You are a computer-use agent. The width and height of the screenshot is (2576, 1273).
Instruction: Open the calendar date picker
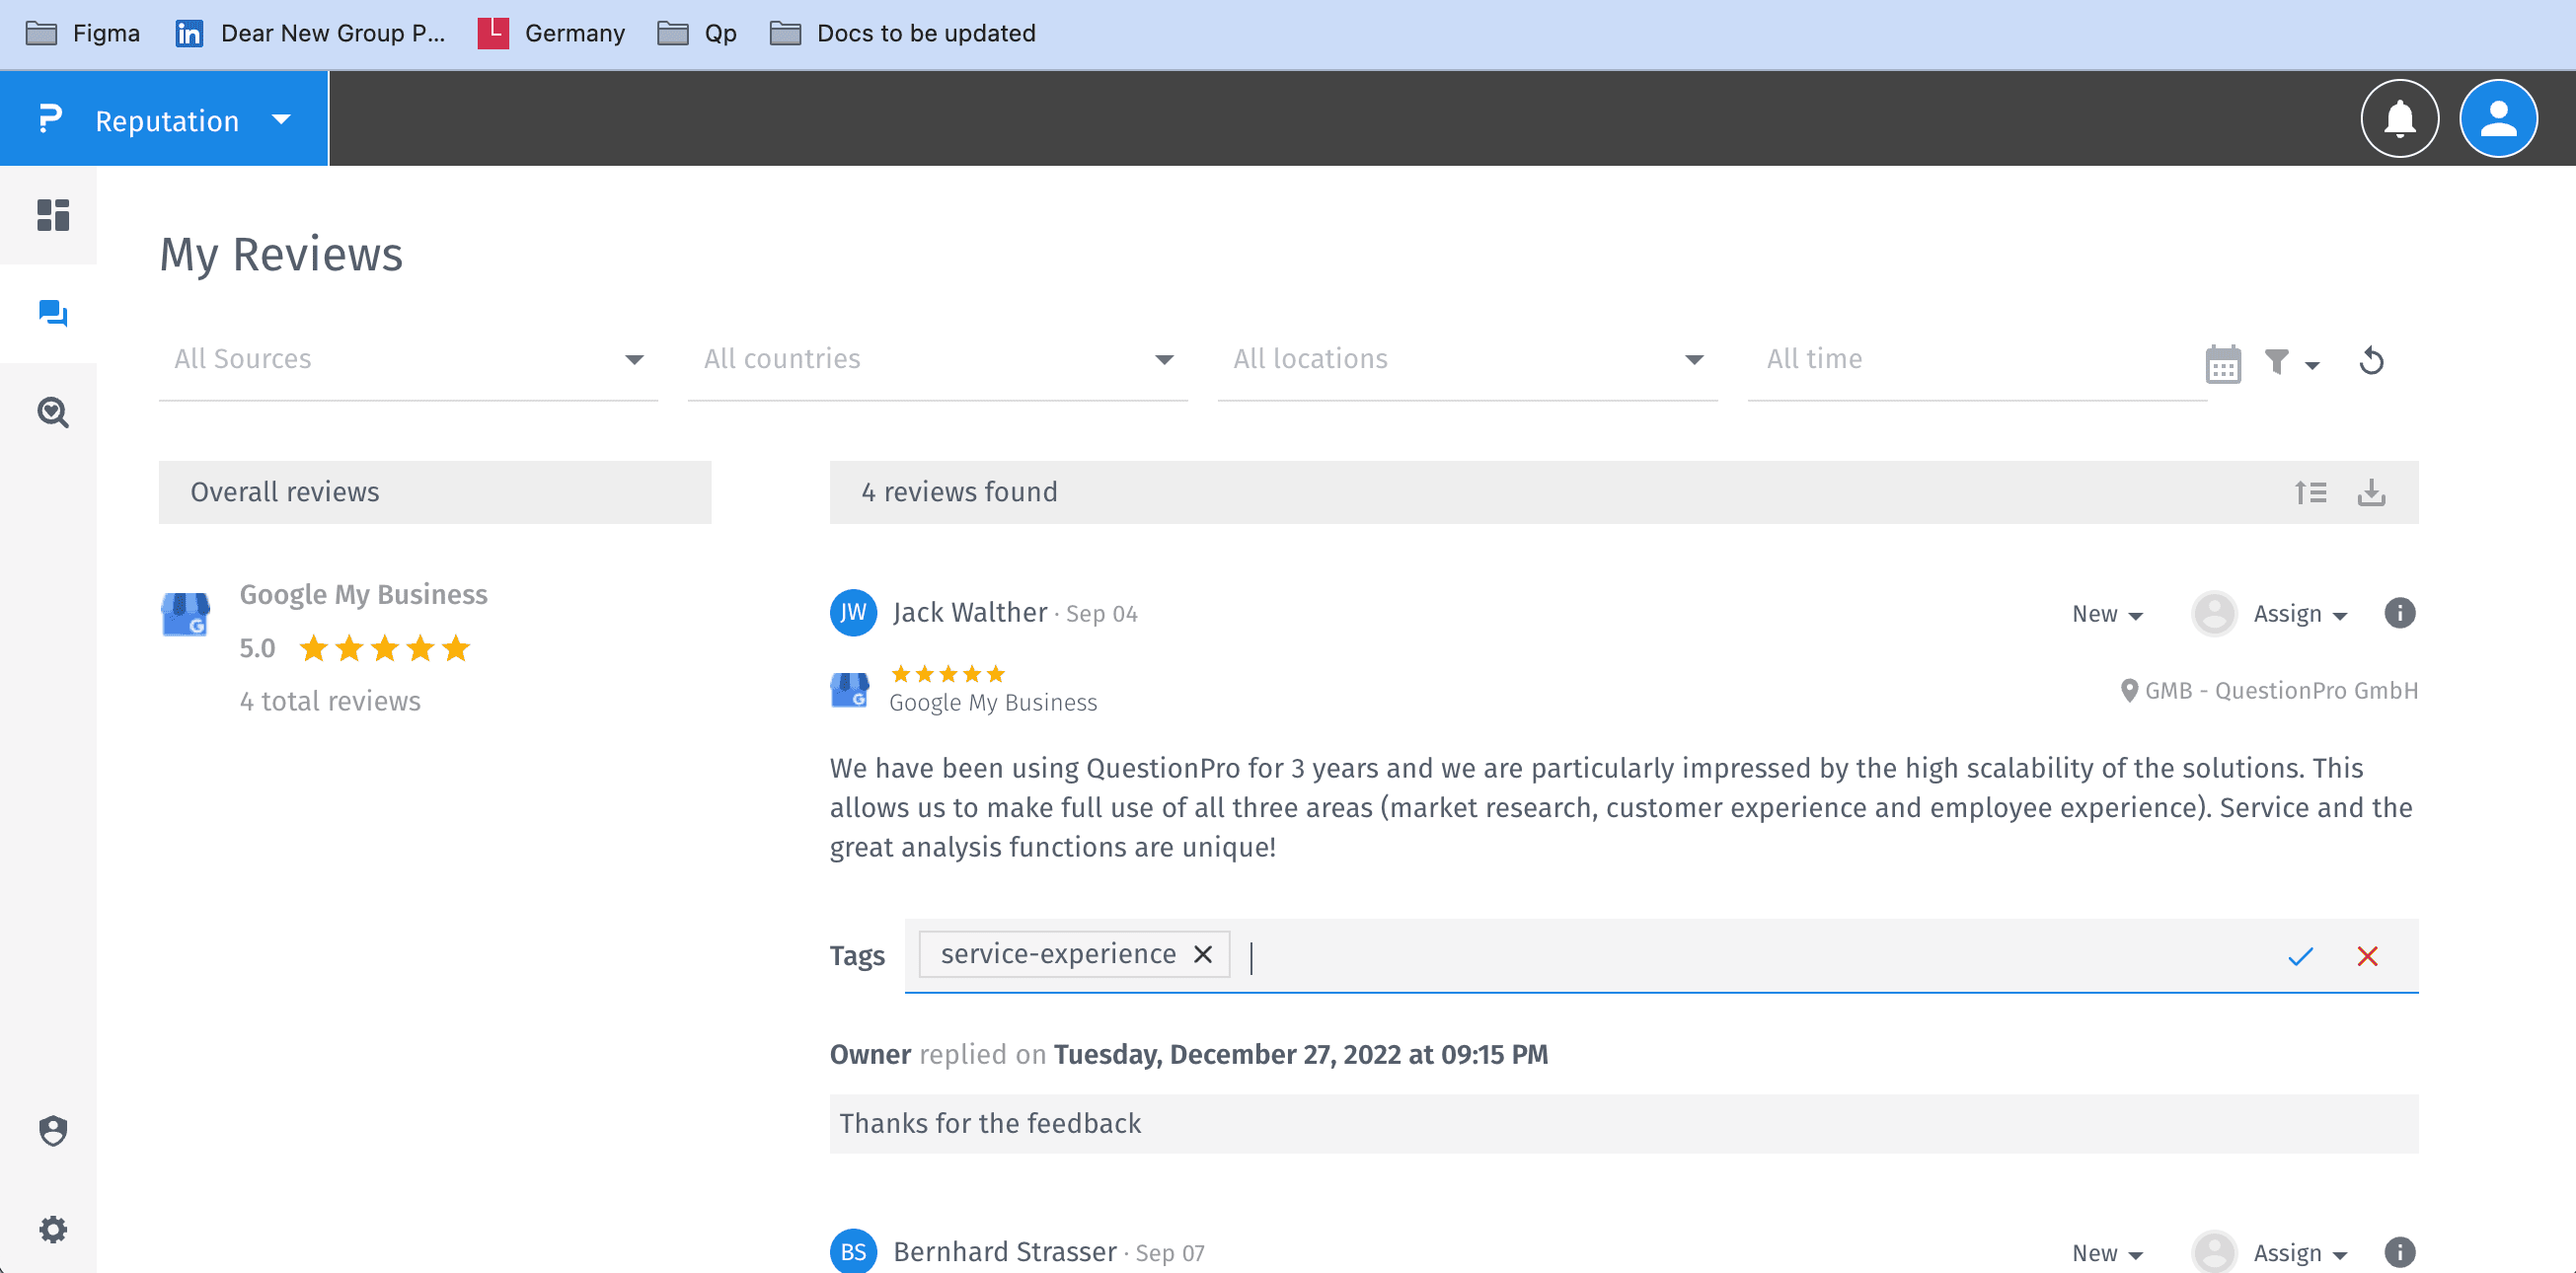tap(2222, 364)
